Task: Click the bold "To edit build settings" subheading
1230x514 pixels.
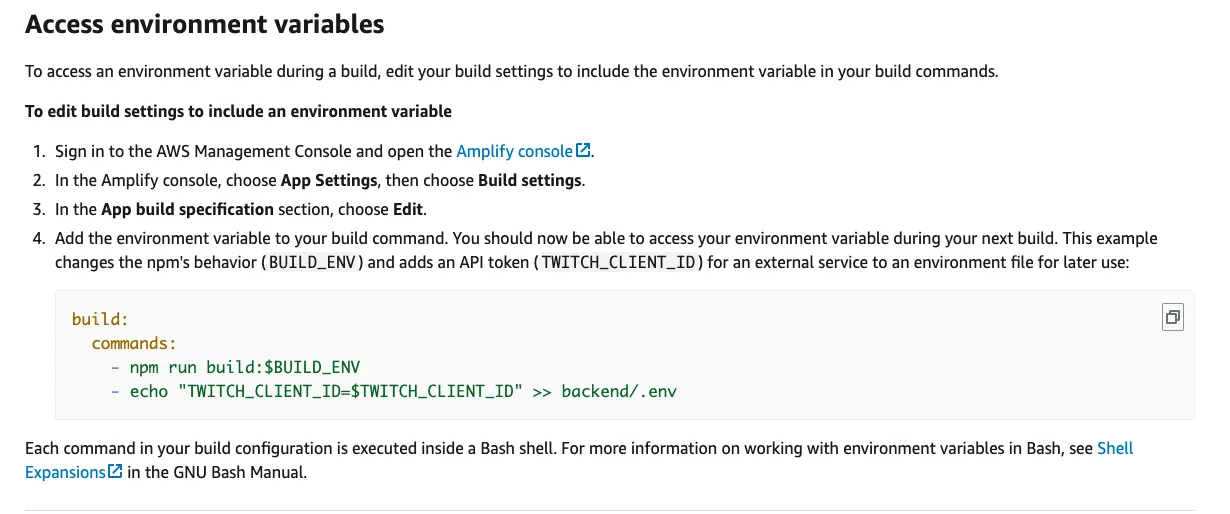Action: pyautogui.click(x=238, y=111)
